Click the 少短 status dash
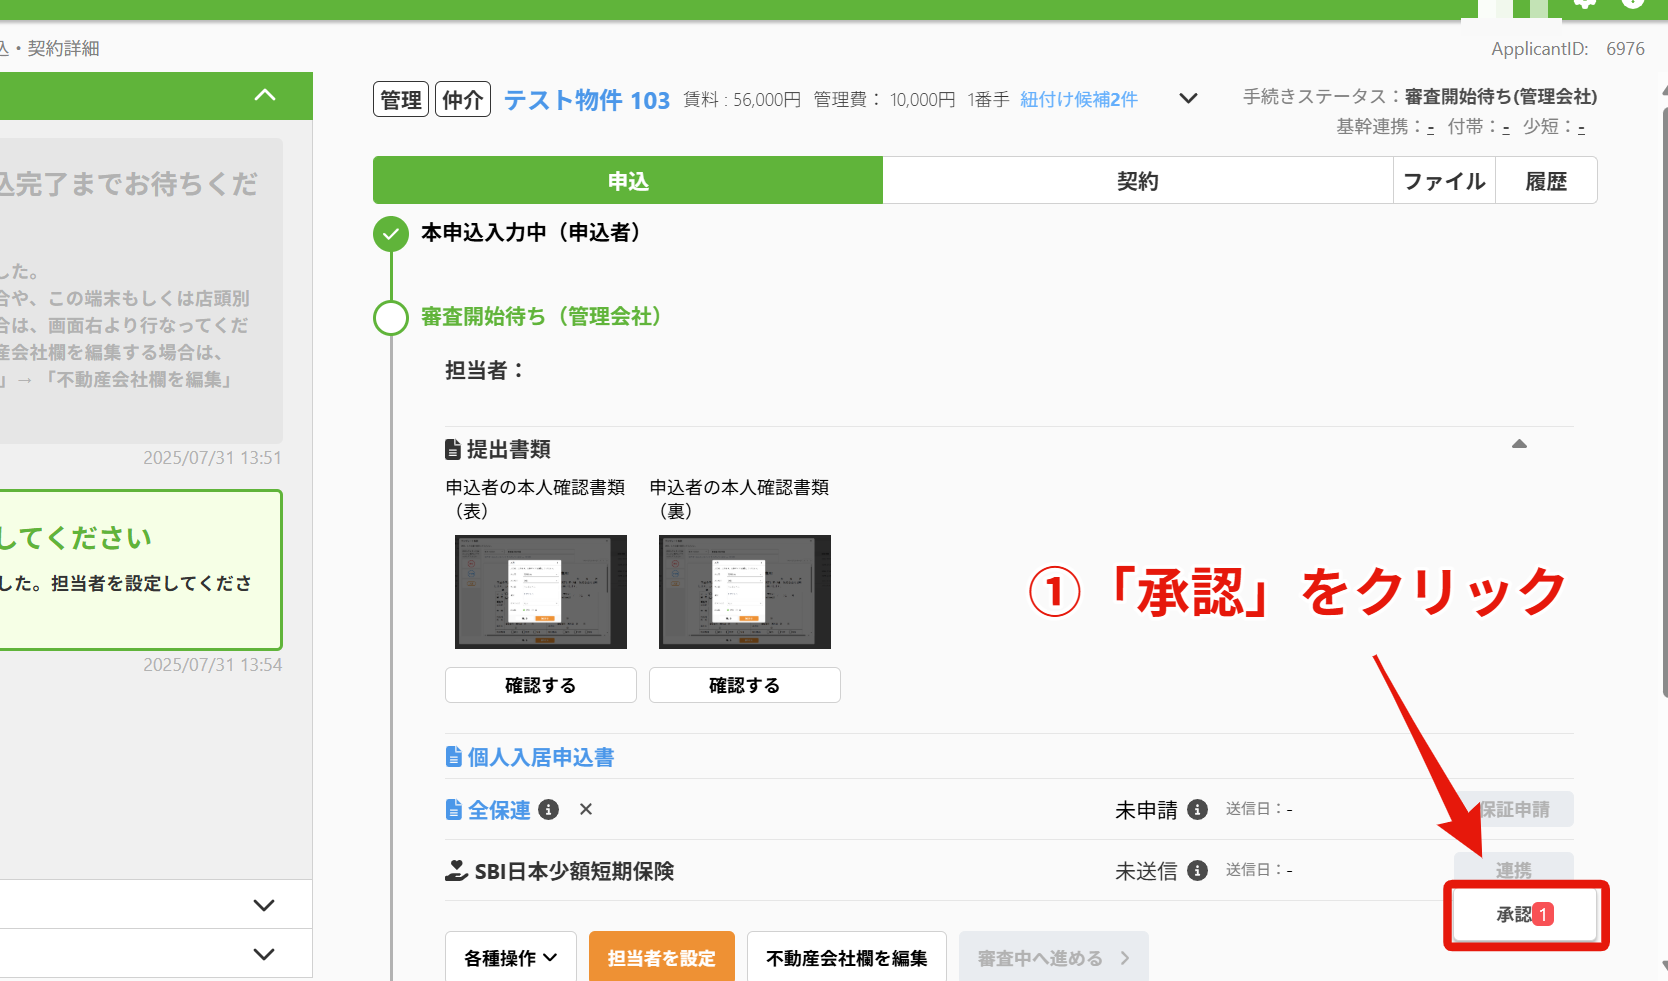This screenshot has width=1668, height=981. tap(1581, 127)
